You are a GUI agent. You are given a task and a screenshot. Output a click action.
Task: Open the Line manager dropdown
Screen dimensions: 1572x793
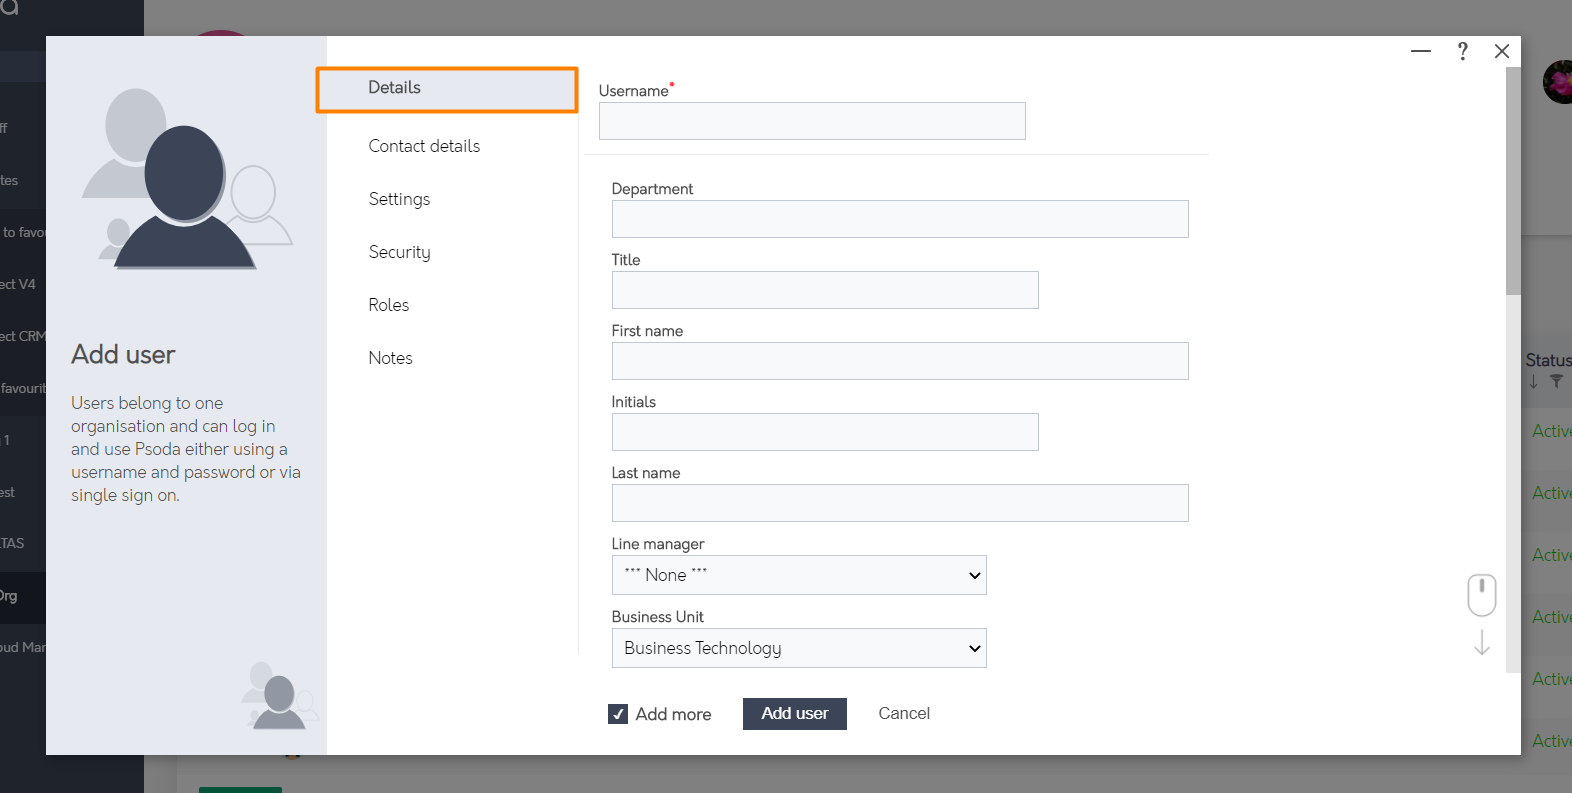click(798, 575)
